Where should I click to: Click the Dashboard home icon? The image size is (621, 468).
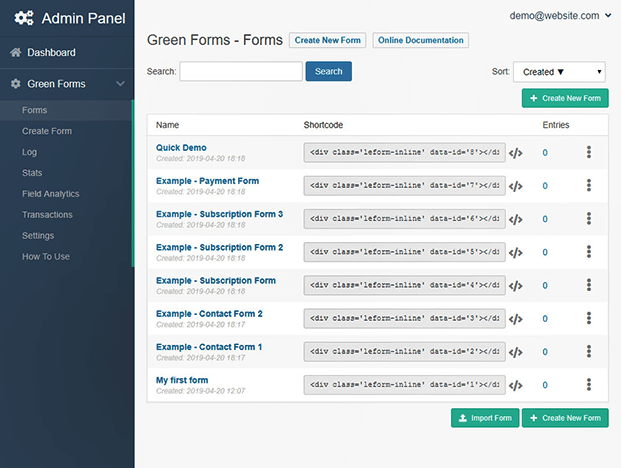[x=16, y=52]
